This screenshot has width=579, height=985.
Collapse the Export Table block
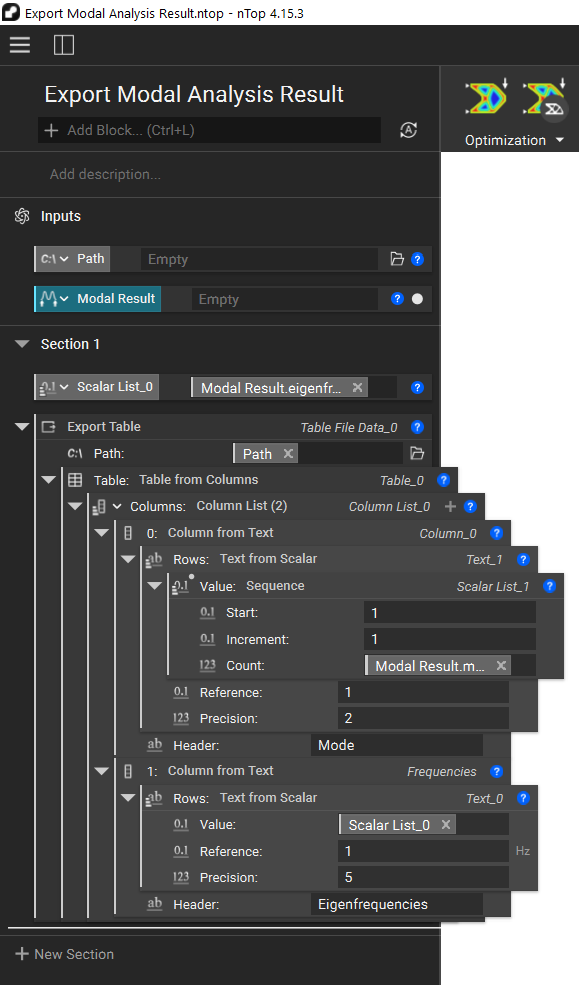point(22,427)
